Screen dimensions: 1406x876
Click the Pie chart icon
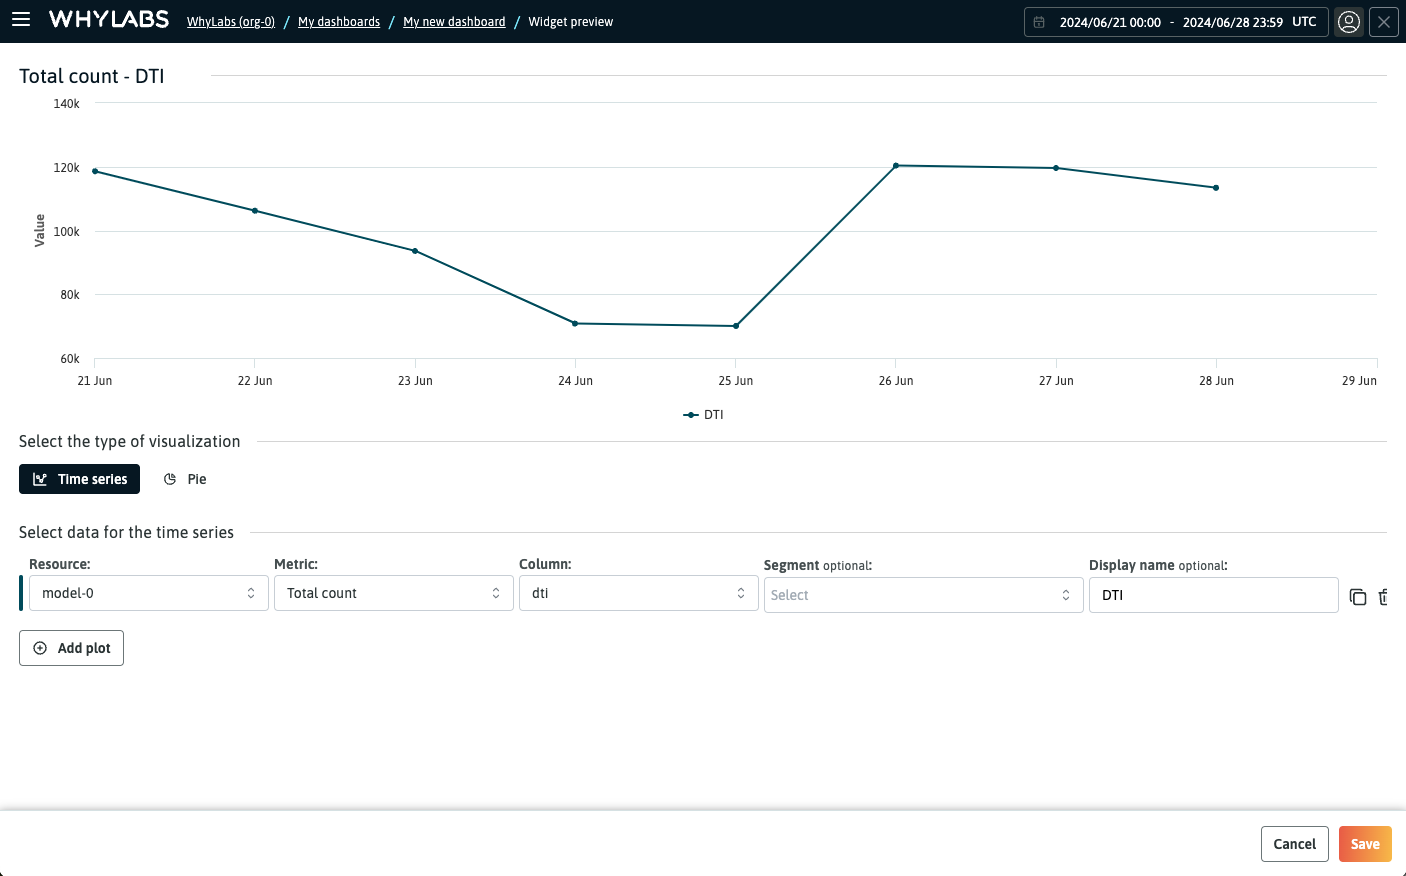tap(170, 478)
